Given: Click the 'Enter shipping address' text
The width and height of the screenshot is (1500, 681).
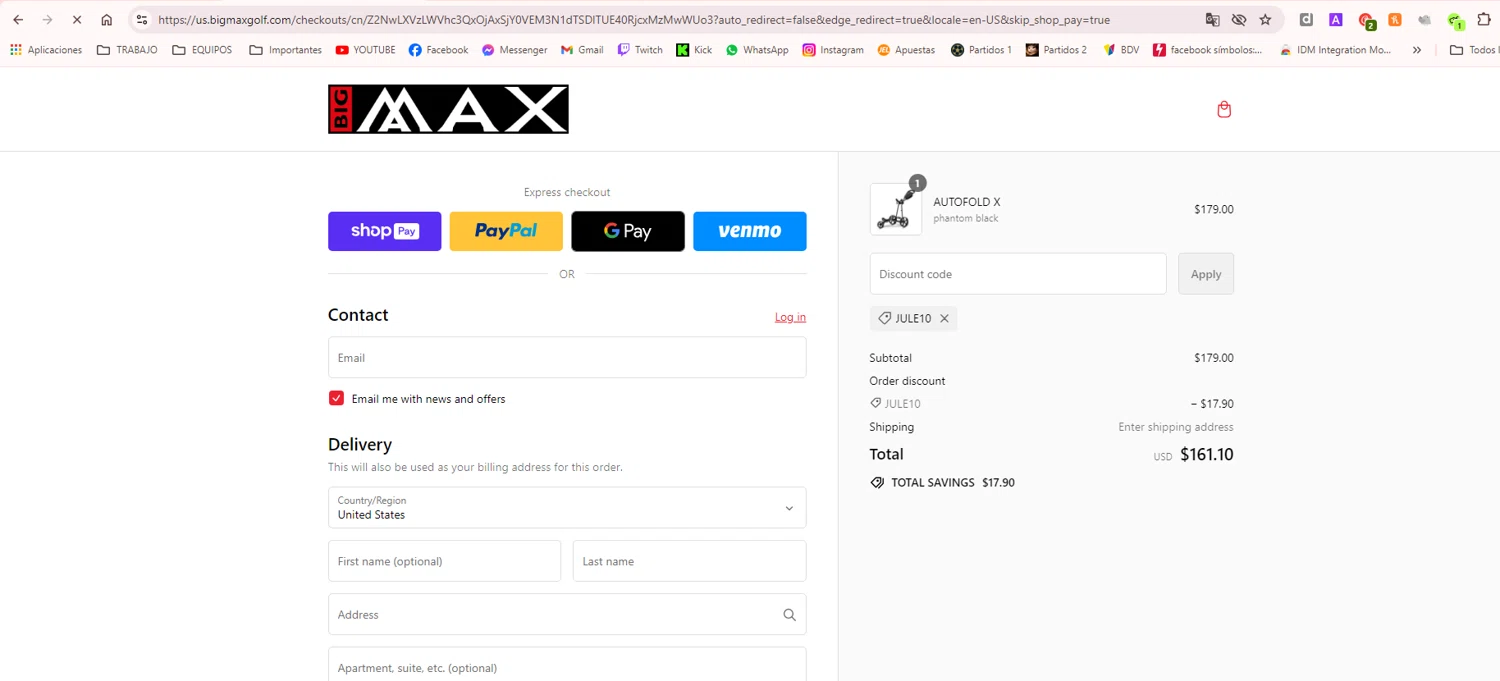Looking at the screenshot, I should click(1176, 427).
